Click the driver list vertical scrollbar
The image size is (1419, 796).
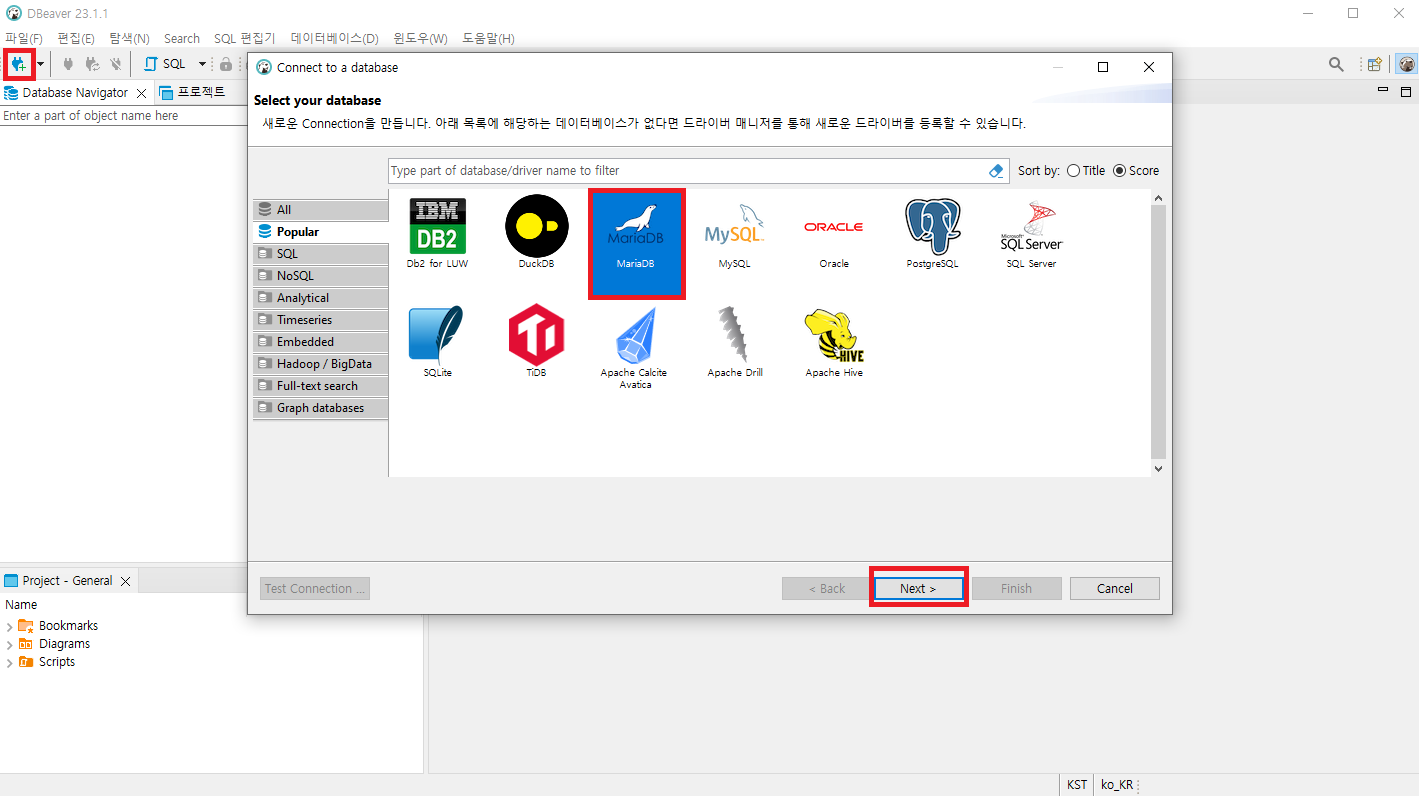point(1159,330)
